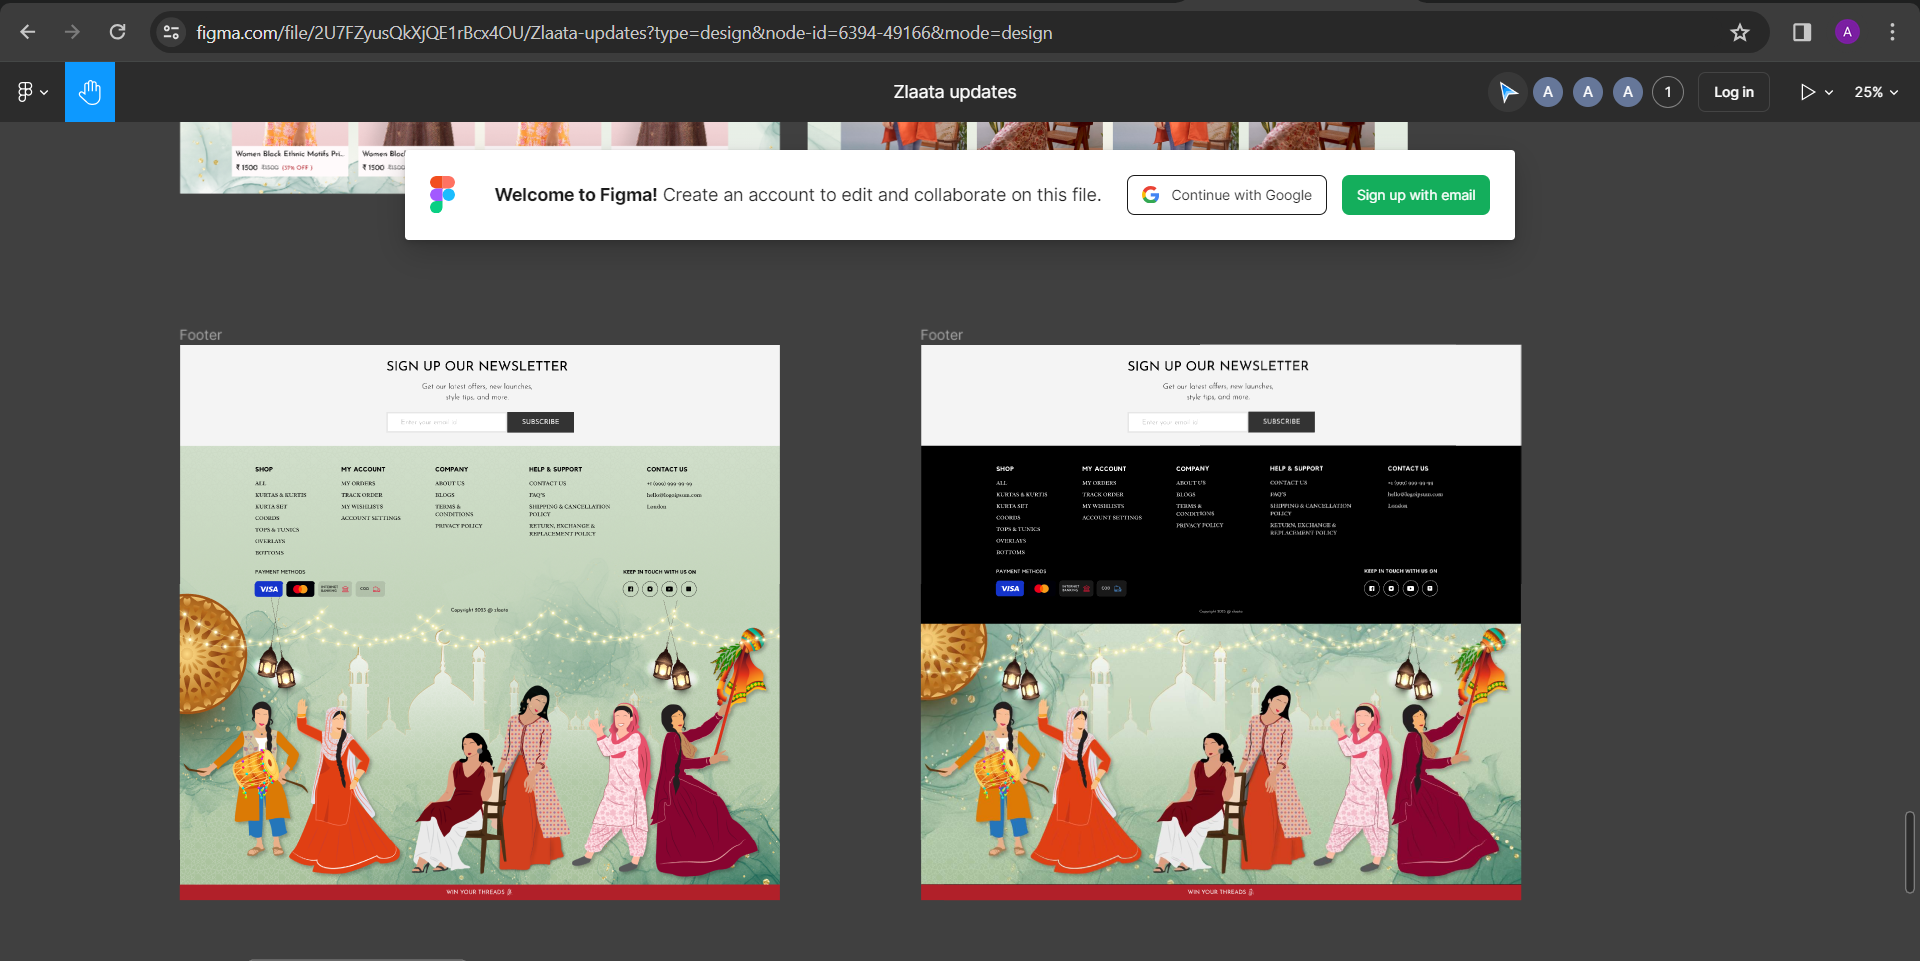
Task: Bookmark this page with the star icon
Action: pyautogui.click(x=1740, y=32)
